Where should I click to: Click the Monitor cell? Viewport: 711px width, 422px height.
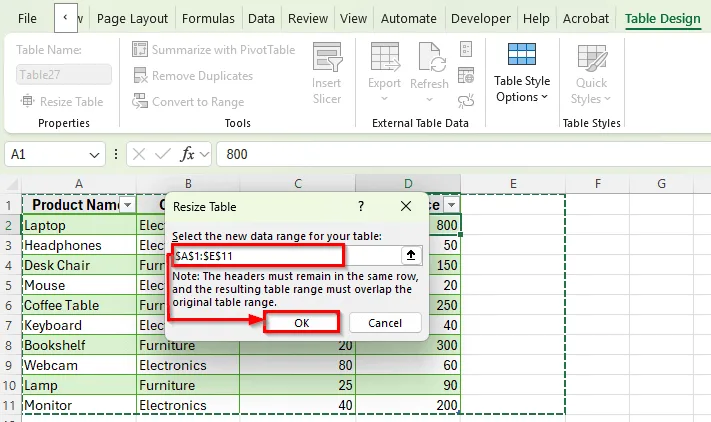(79, 405)
